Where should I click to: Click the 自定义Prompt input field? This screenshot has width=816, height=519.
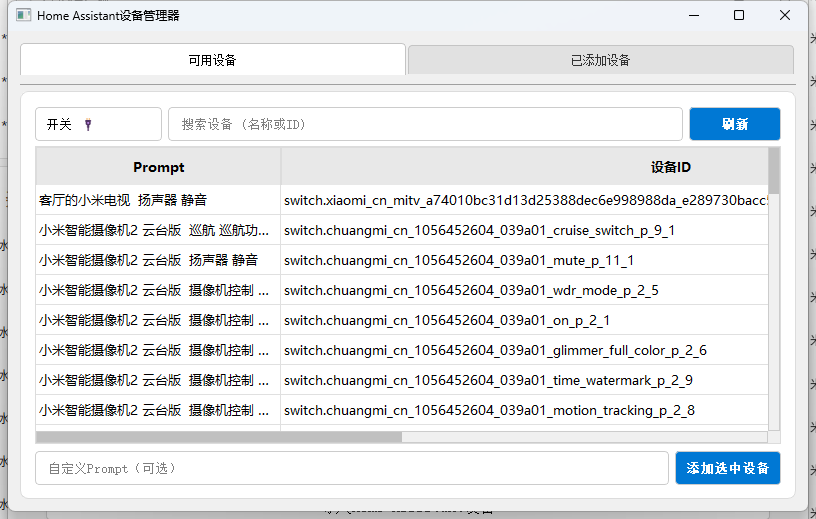click(351, 468)
